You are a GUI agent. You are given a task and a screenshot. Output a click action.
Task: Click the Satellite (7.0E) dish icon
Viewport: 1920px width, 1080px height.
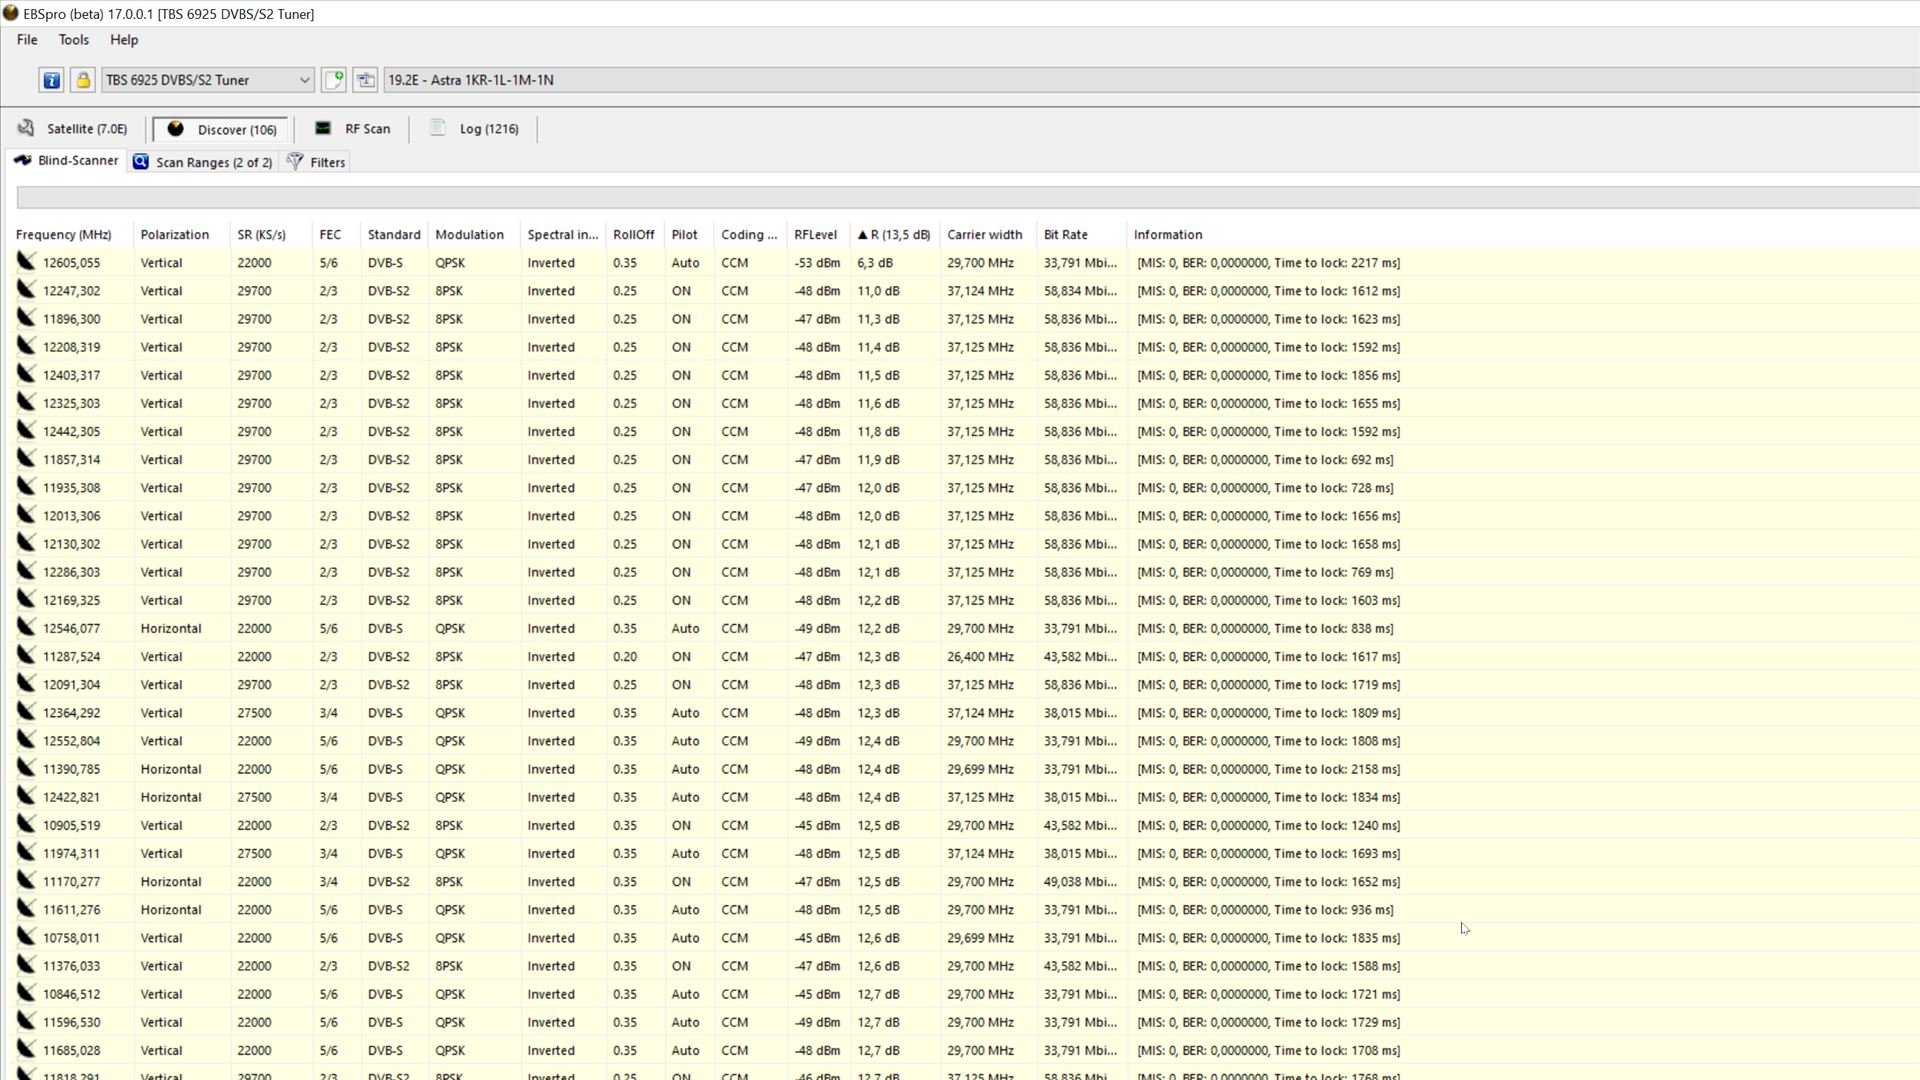[x=27, y=128]
